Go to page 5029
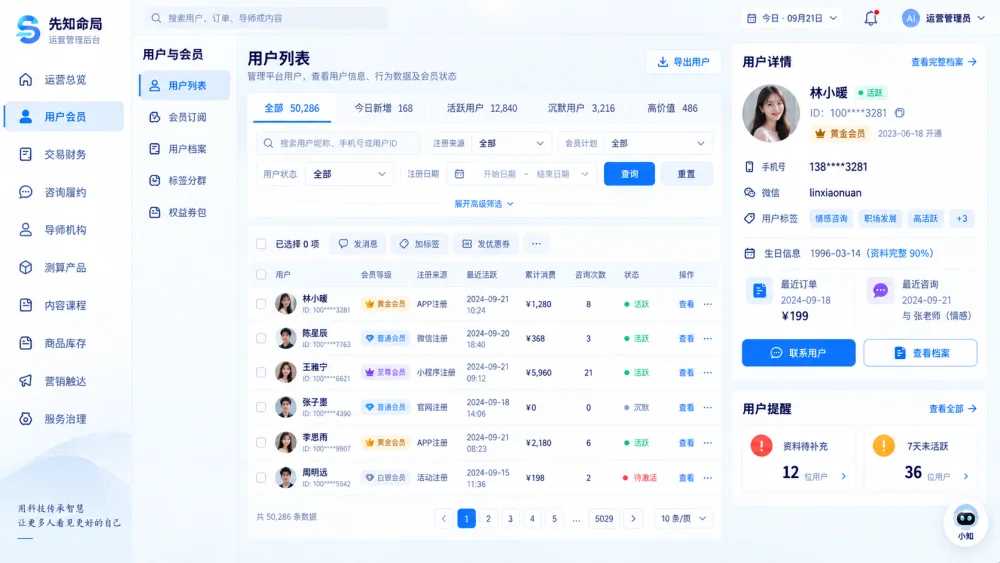This screenshot has height=563, width=1000. pos(604,518)
